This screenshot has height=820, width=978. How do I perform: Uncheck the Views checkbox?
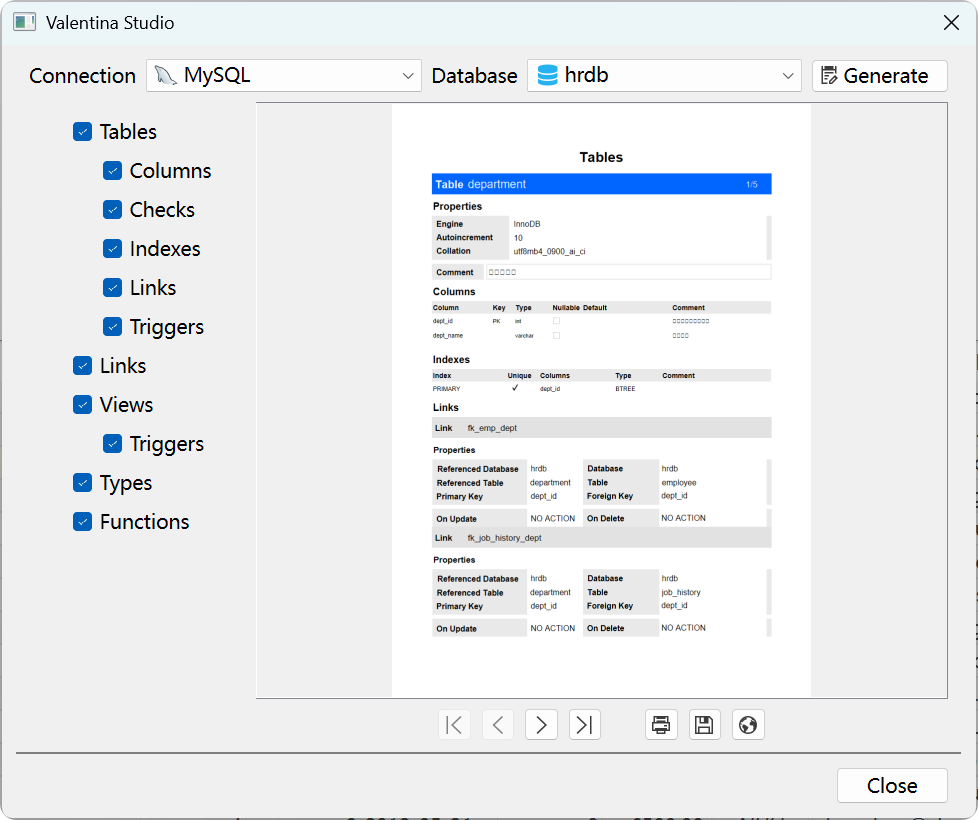click(82, 405)
